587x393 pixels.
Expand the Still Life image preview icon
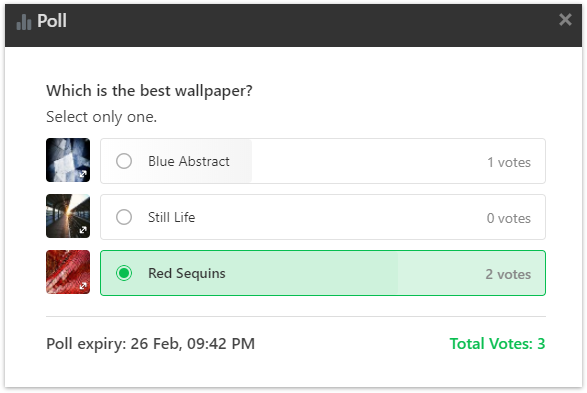tap(83, 230)
